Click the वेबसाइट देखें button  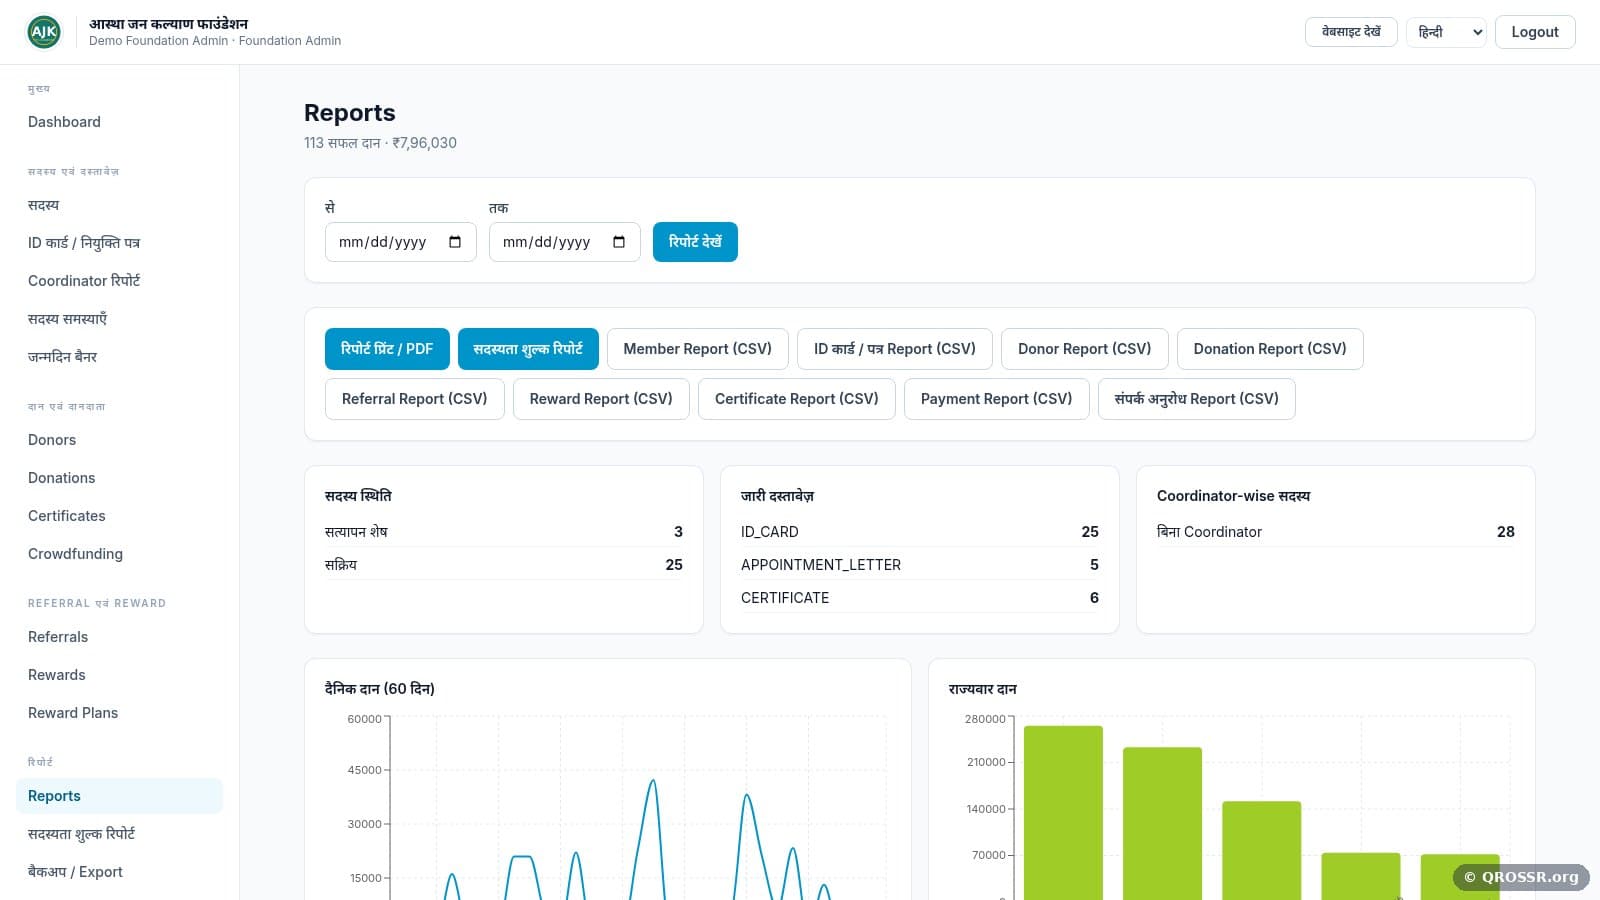[x=1351, y=32]
